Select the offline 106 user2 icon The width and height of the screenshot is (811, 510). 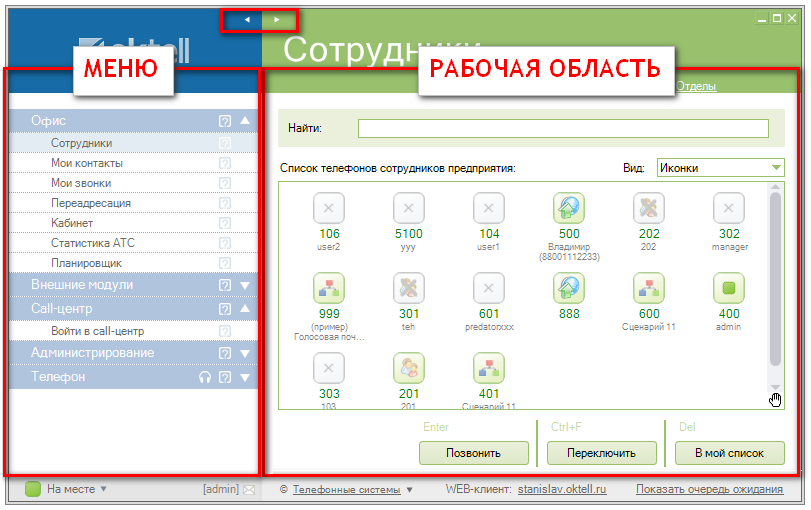click(329, 208)
